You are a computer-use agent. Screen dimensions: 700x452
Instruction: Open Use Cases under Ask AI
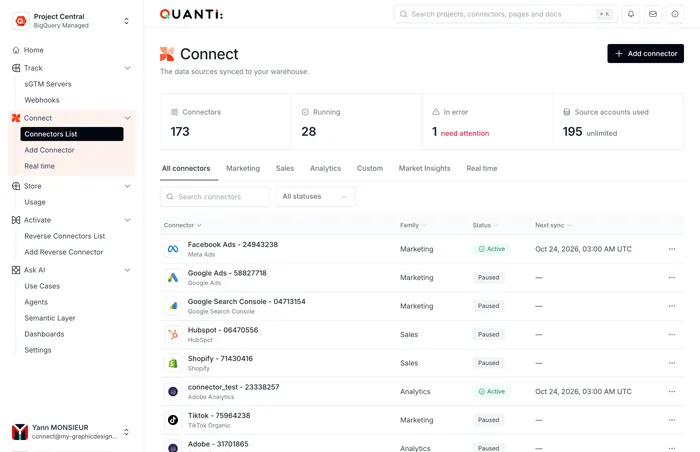[x=42, y=286]
